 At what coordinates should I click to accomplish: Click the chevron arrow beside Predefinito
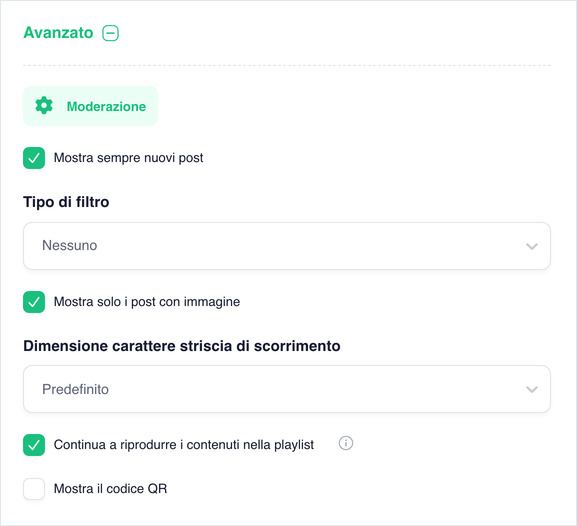coord(532,389)
